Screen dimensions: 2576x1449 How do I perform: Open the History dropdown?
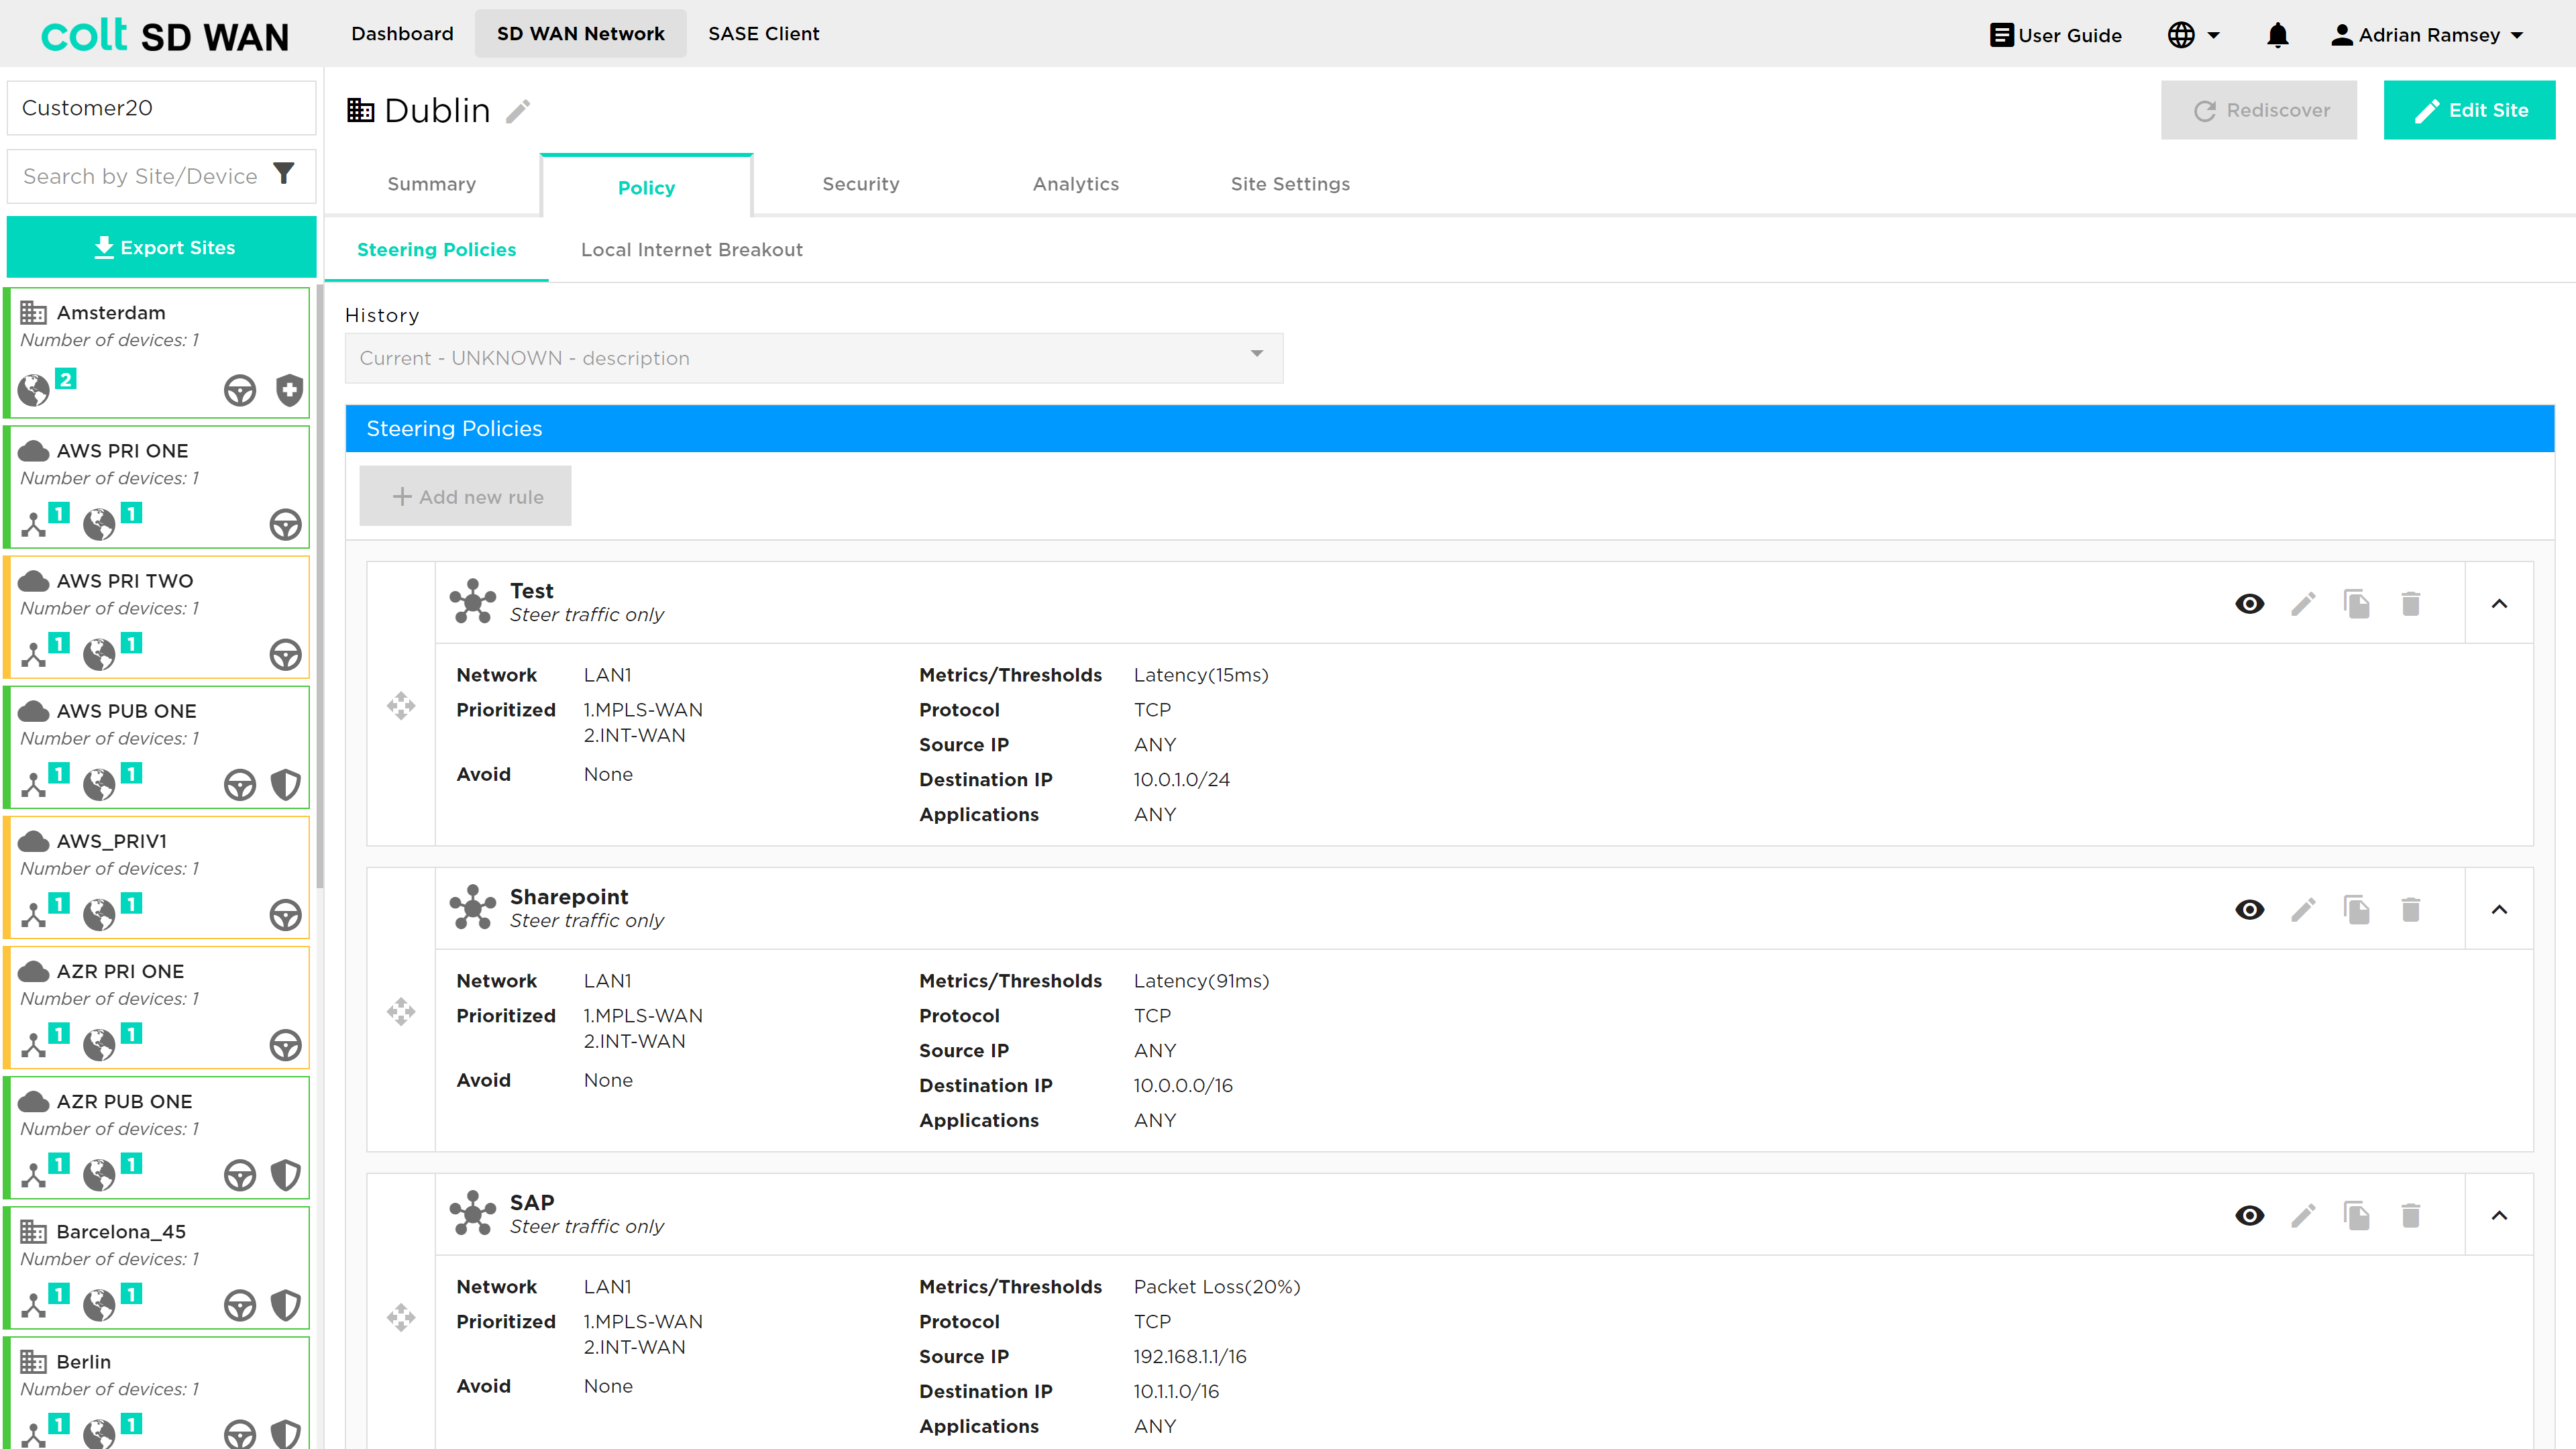point(814,358)
